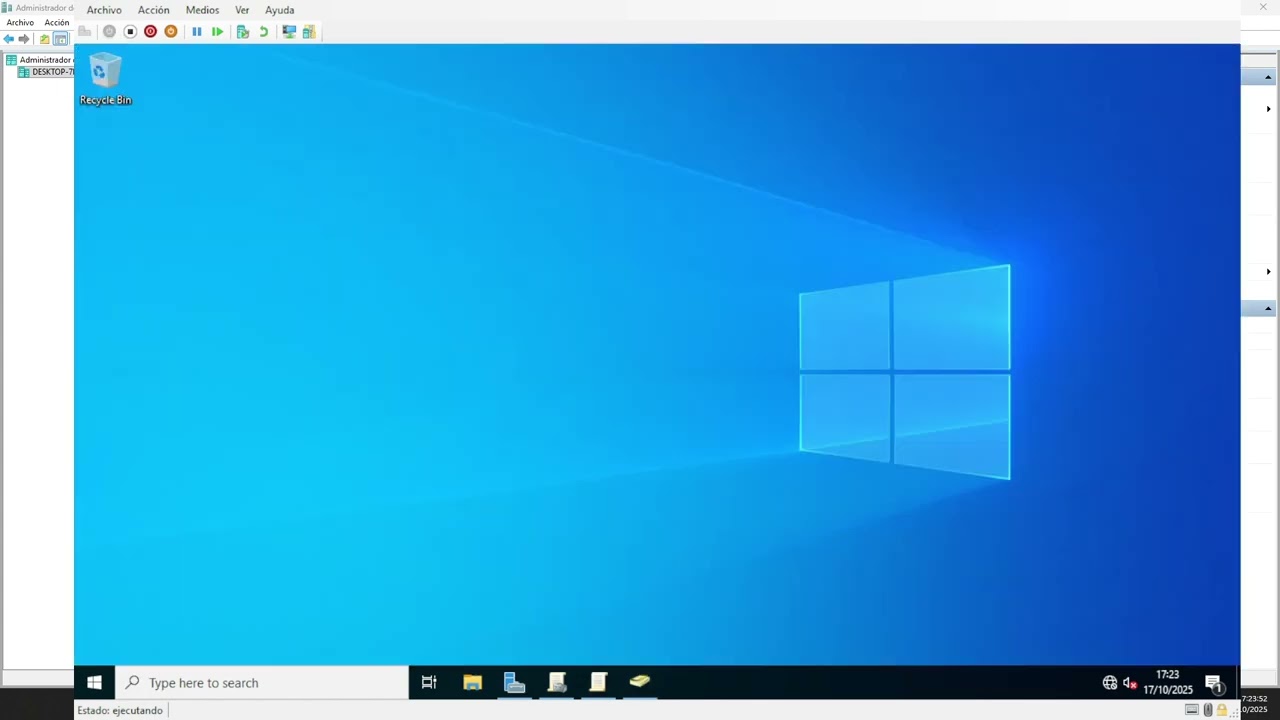Click the plain paper scroll taskbar icon
The width and height of the screenshot is (1280, 720).
click(x=598, y=683)
